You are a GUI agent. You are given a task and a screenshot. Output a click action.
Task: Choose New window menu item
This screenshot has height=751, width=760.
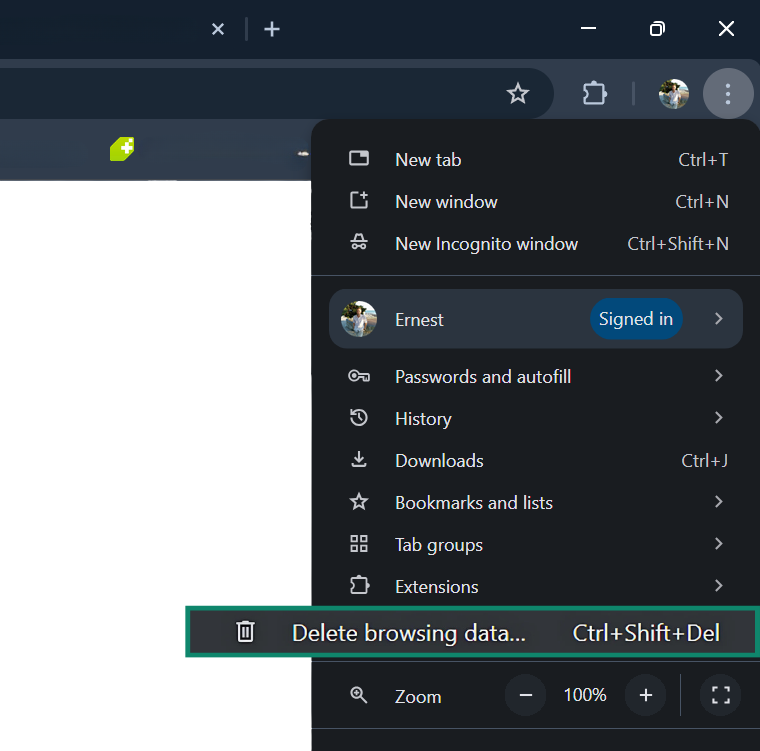pos(446,202)
